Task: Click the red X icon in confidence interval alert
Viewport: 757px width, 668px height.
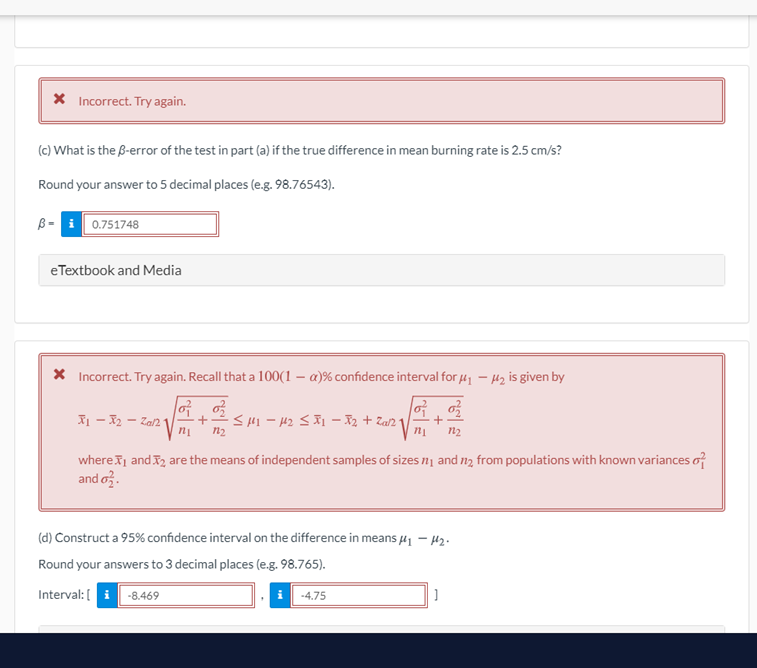Action: coord(59,374)
